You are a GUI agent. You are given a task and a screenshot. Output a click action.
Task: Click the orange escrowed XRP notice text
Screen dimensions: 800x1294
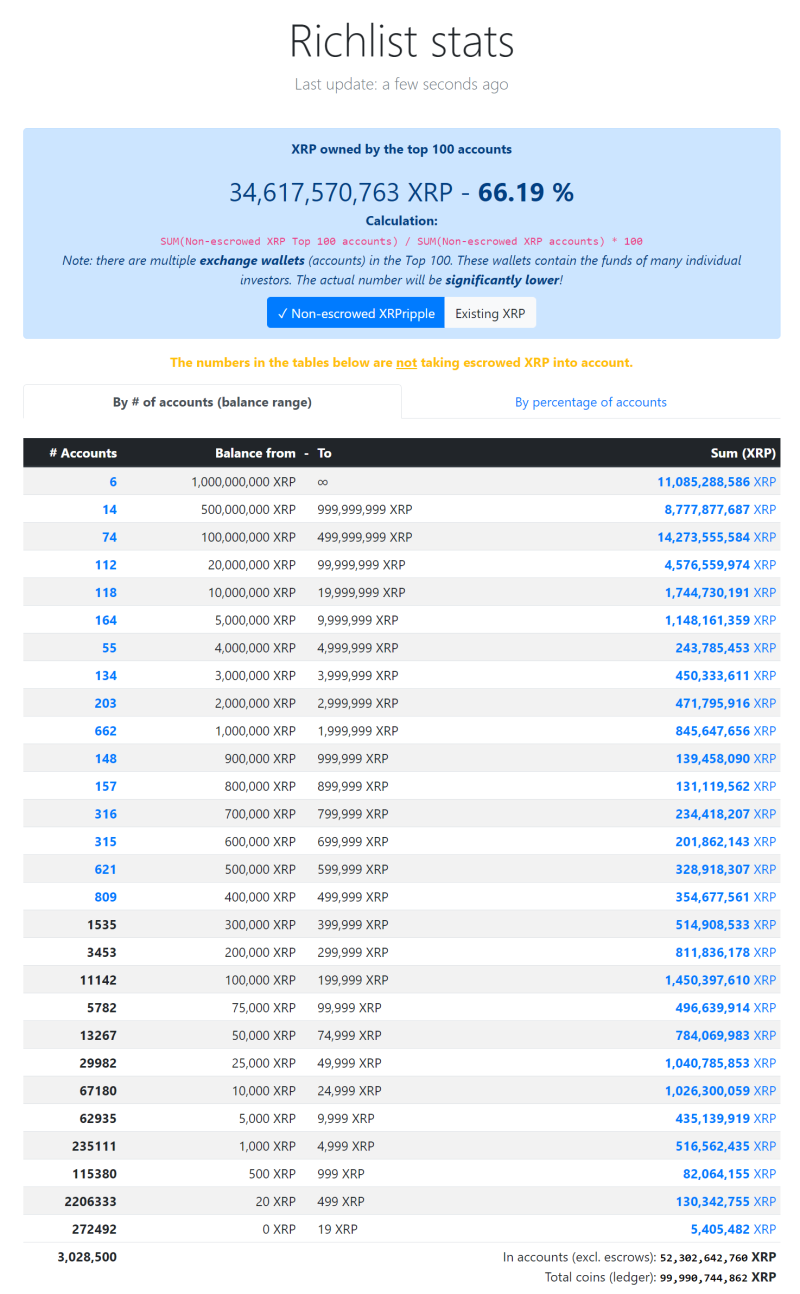pos(401,363)
